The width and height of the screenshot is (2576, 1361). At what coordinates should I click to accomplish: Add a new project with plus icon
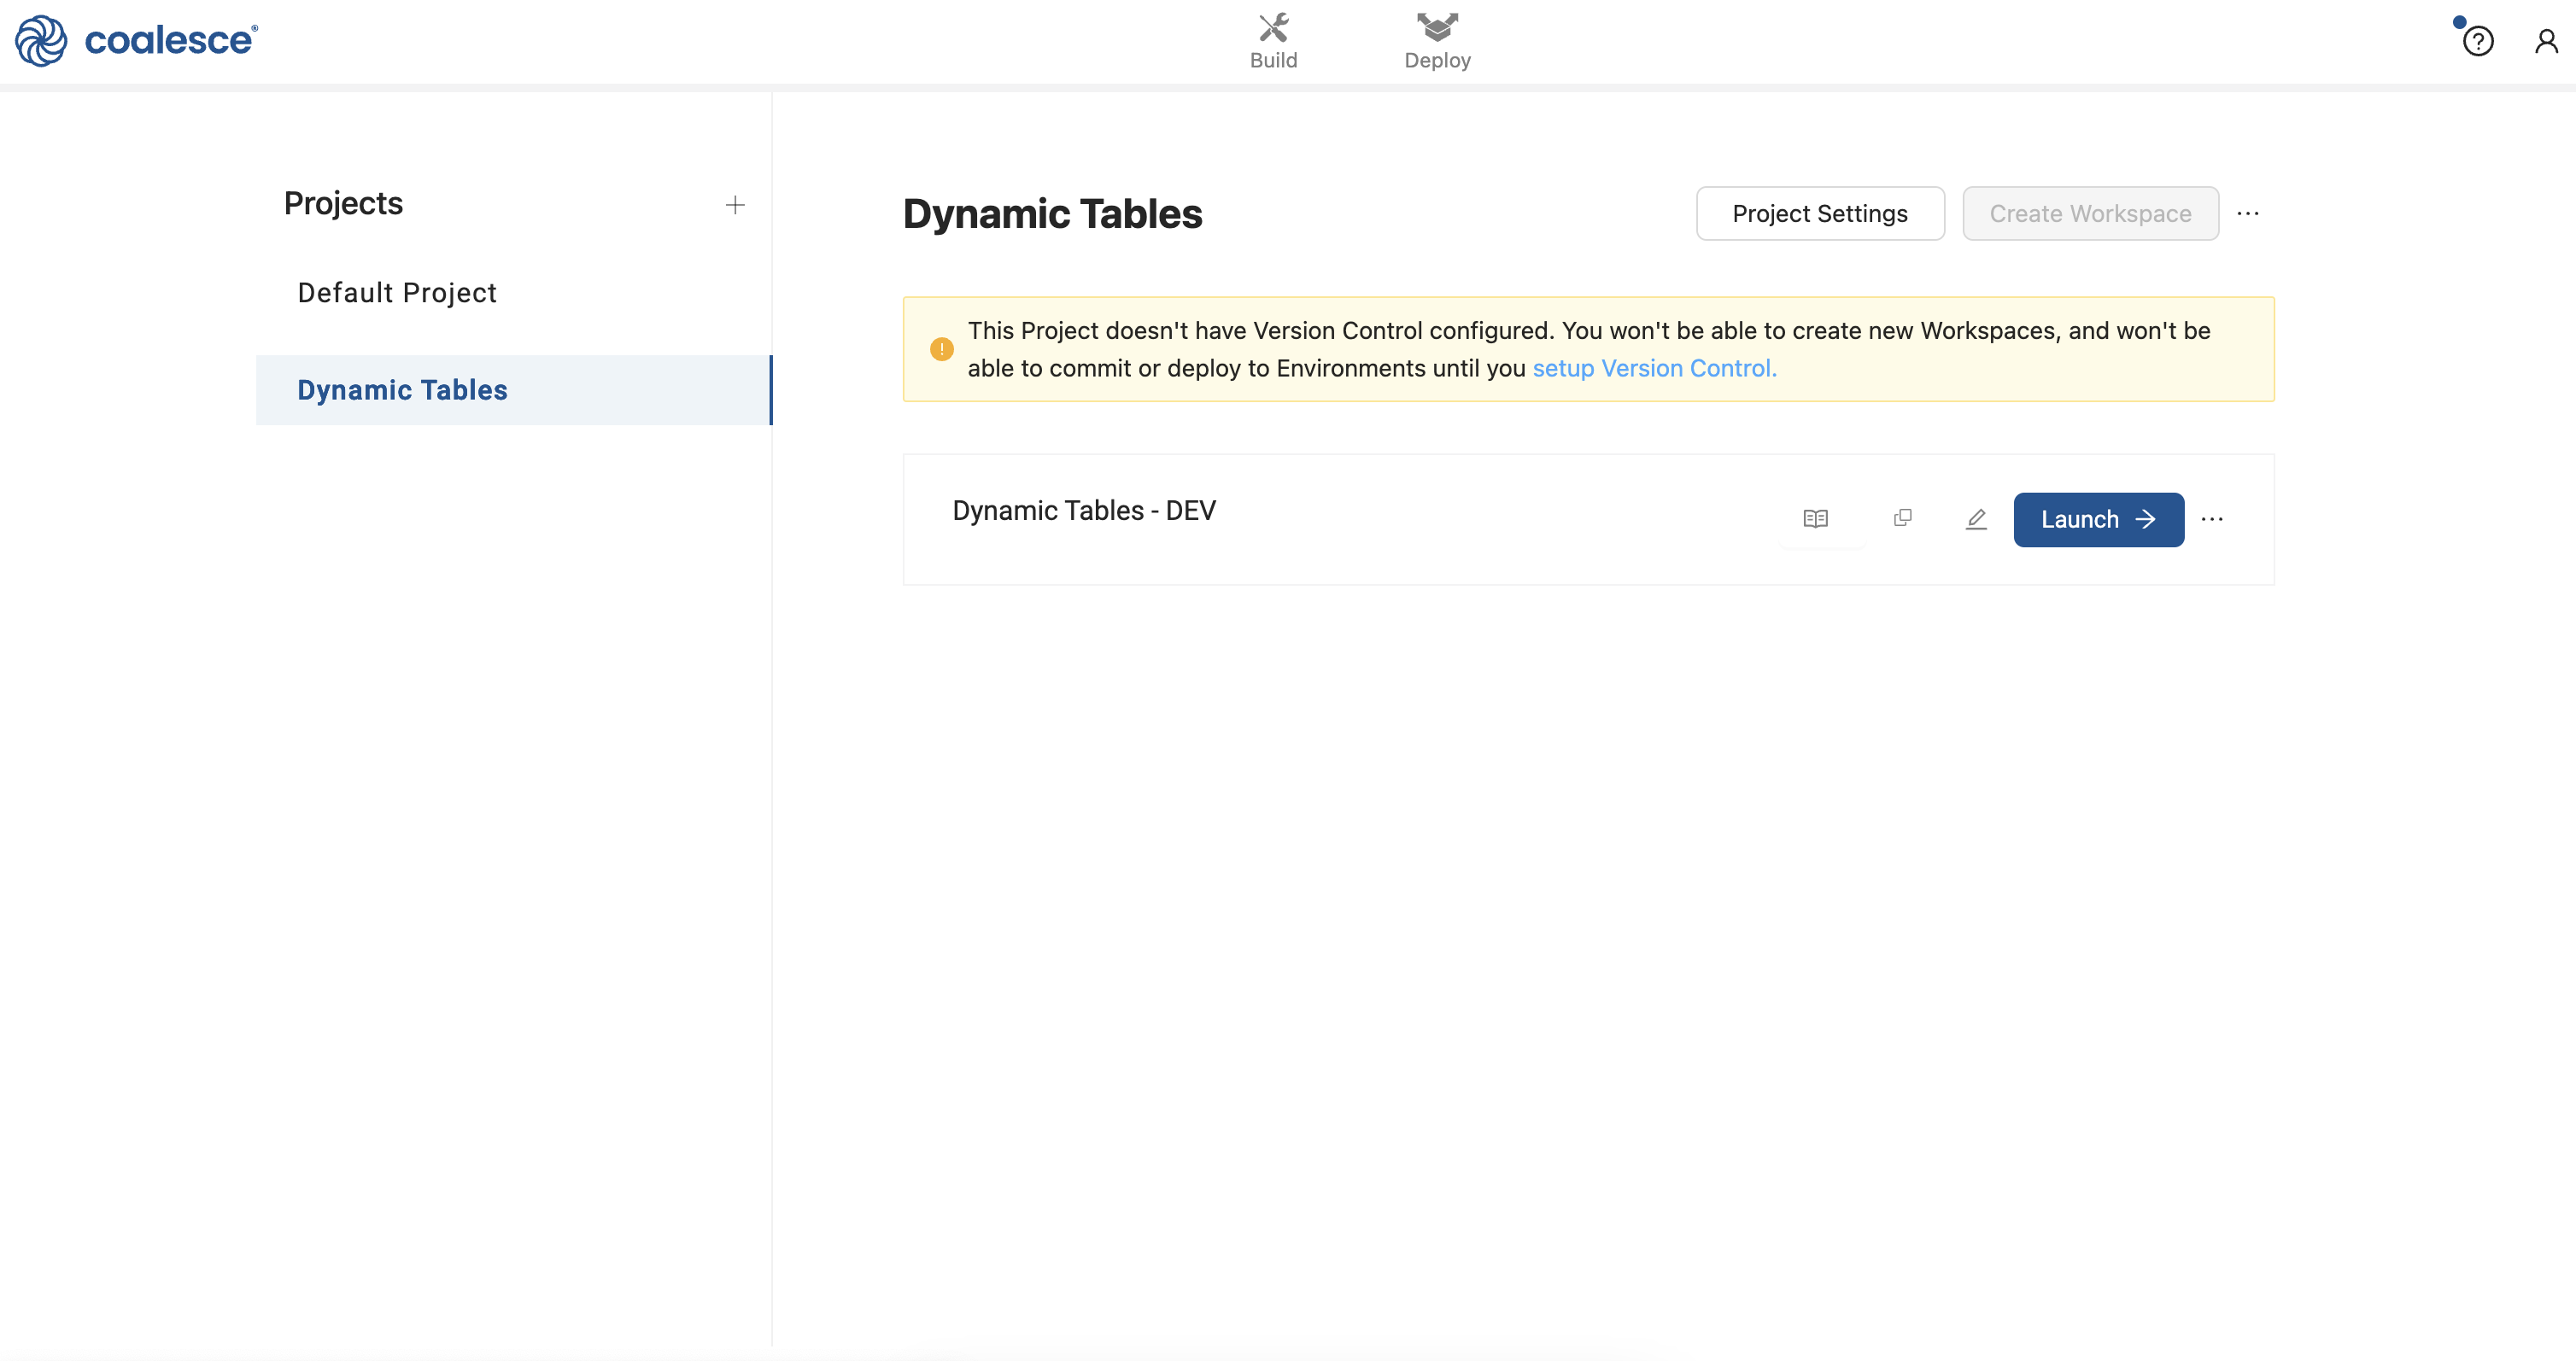coord(735,205)
